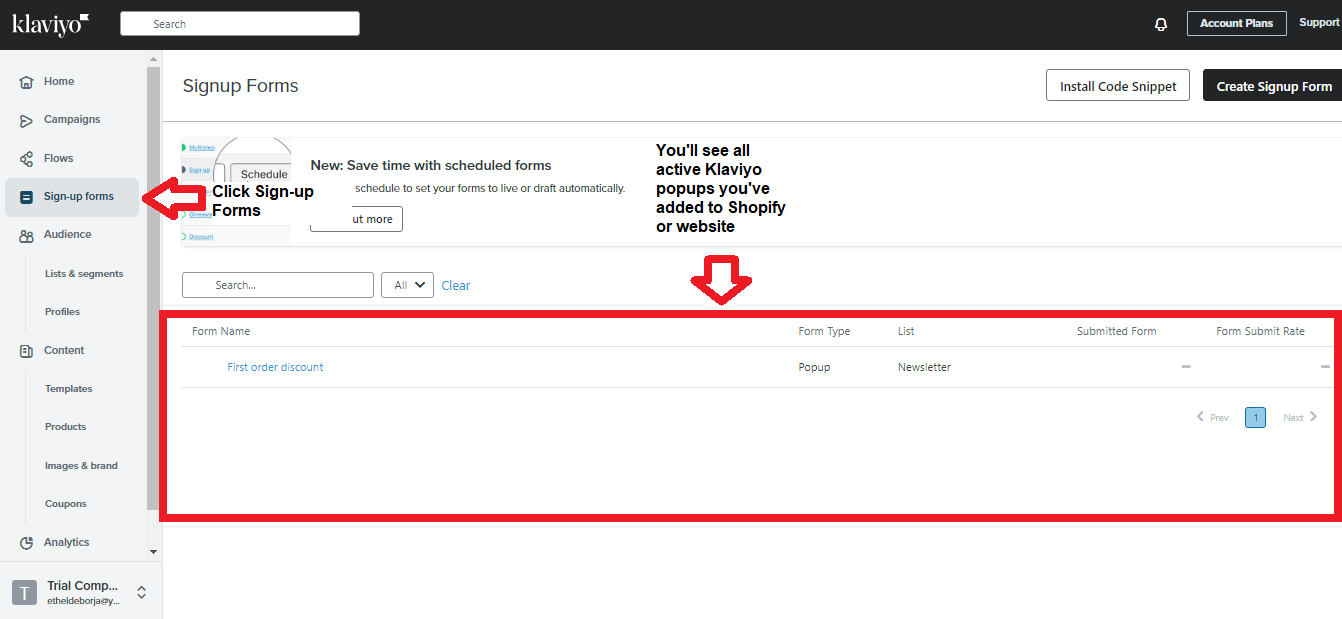Open account switcher chevrons
Image resolution: width=1342 pixels, height=619 pixels.
(141, 592)
